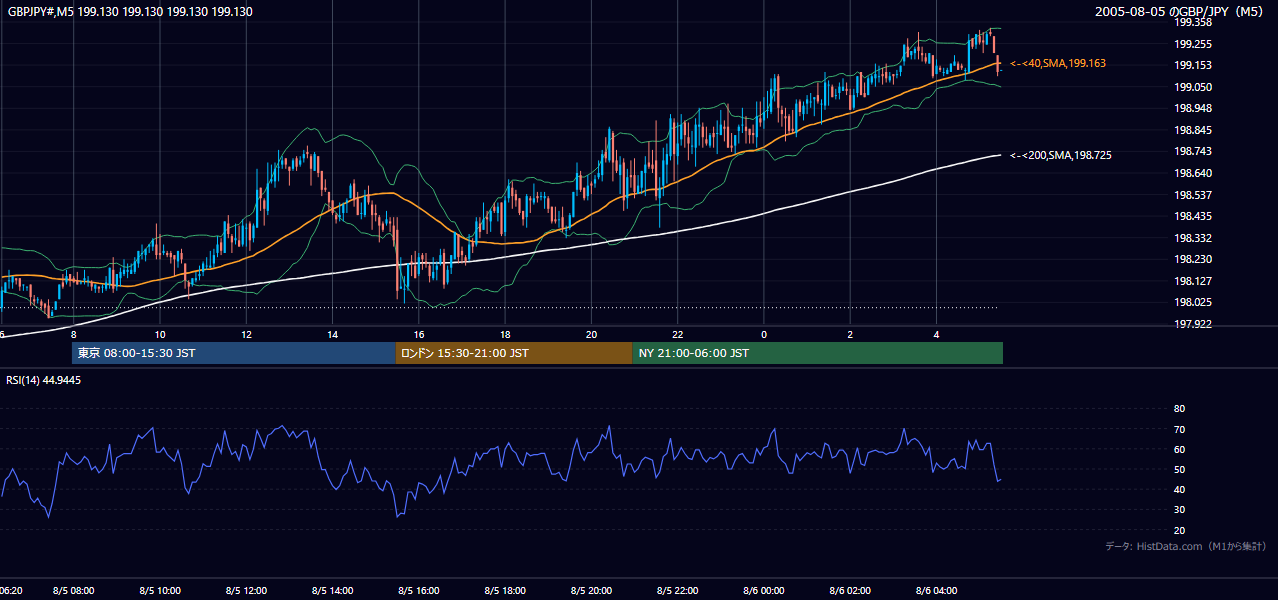Screen dimensions: 1278x600
Task: Click hour label 10 under price chart
Action: point(160,334)
